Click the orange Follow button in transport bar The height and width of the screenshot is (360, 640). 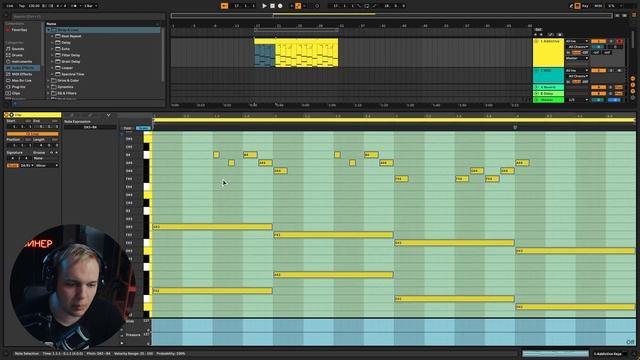pyautogui.click(x=224, y=6)
